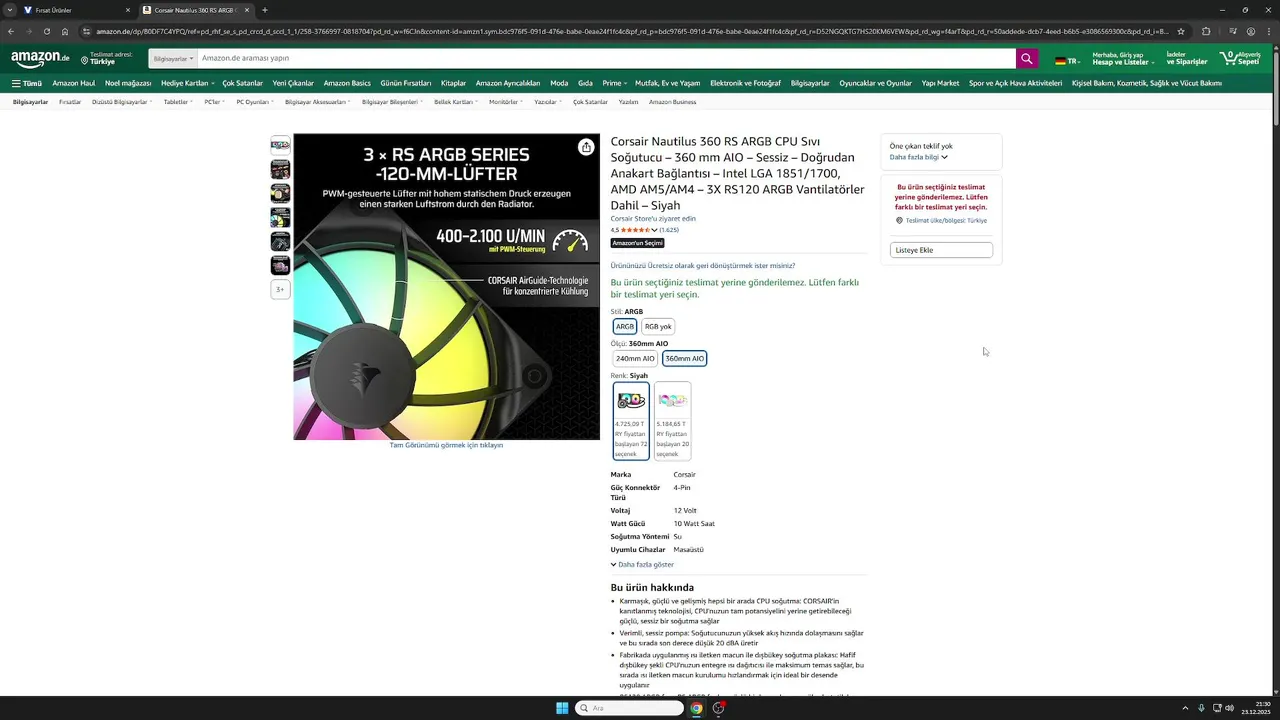Open rating breakdown chevron next to stars

(x=654, y=230)
